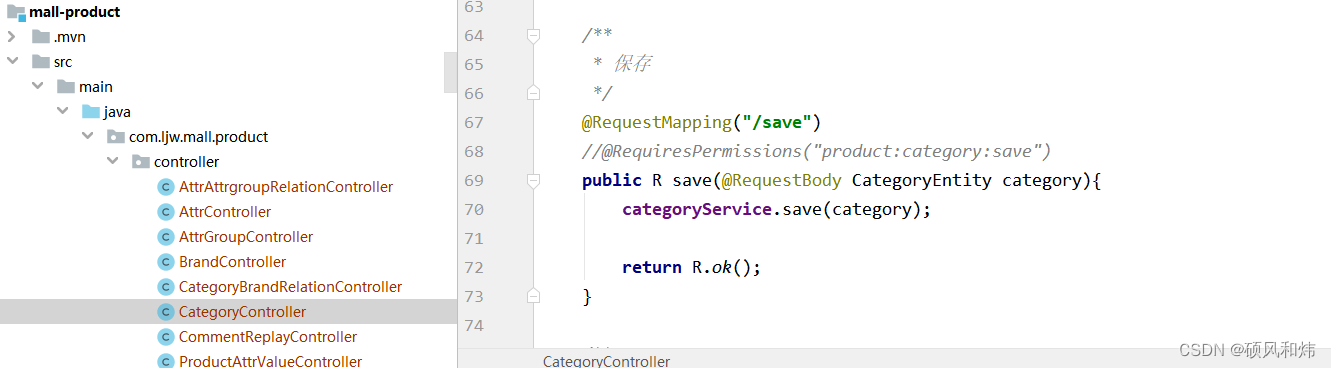Open AttrAttrgroupRelationController in the tree
1331x368 pixels.
click(x=285, y=187)
